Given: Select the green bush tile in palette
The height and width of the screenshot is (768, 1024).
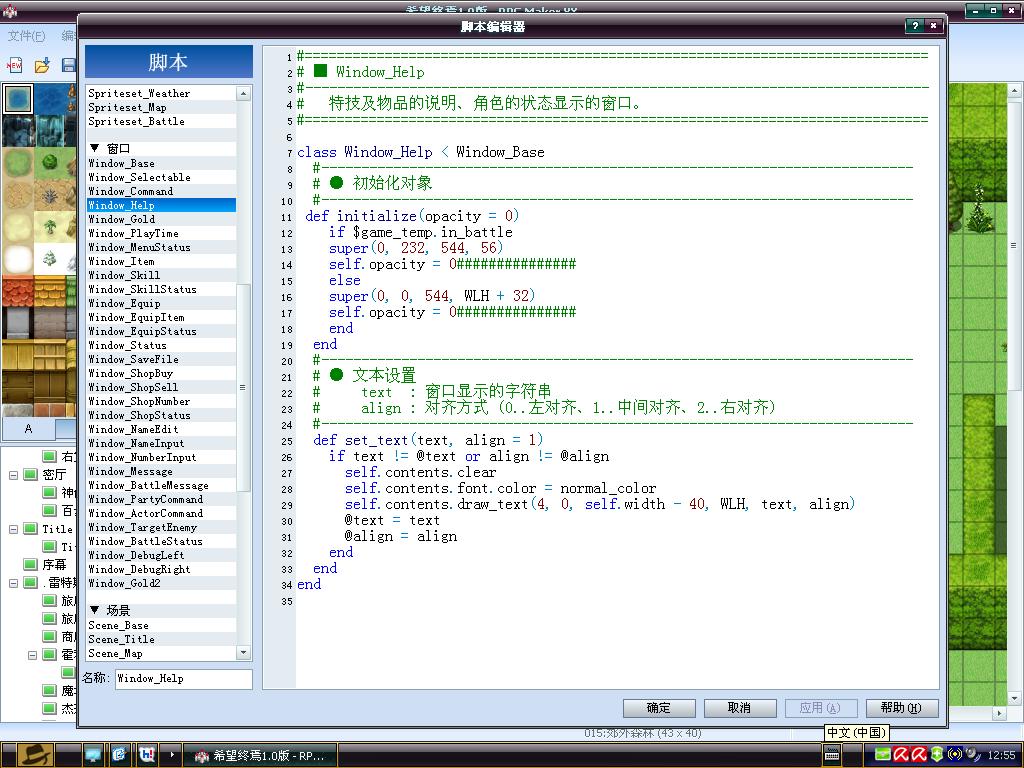Looking at the screenshot, I should coord(50,162).
